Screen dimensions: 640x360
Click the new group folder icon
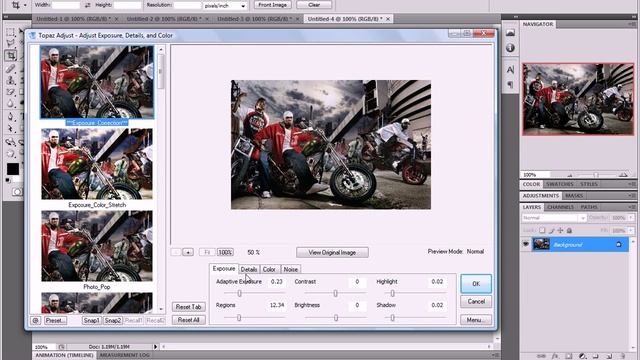pos(596,356)
